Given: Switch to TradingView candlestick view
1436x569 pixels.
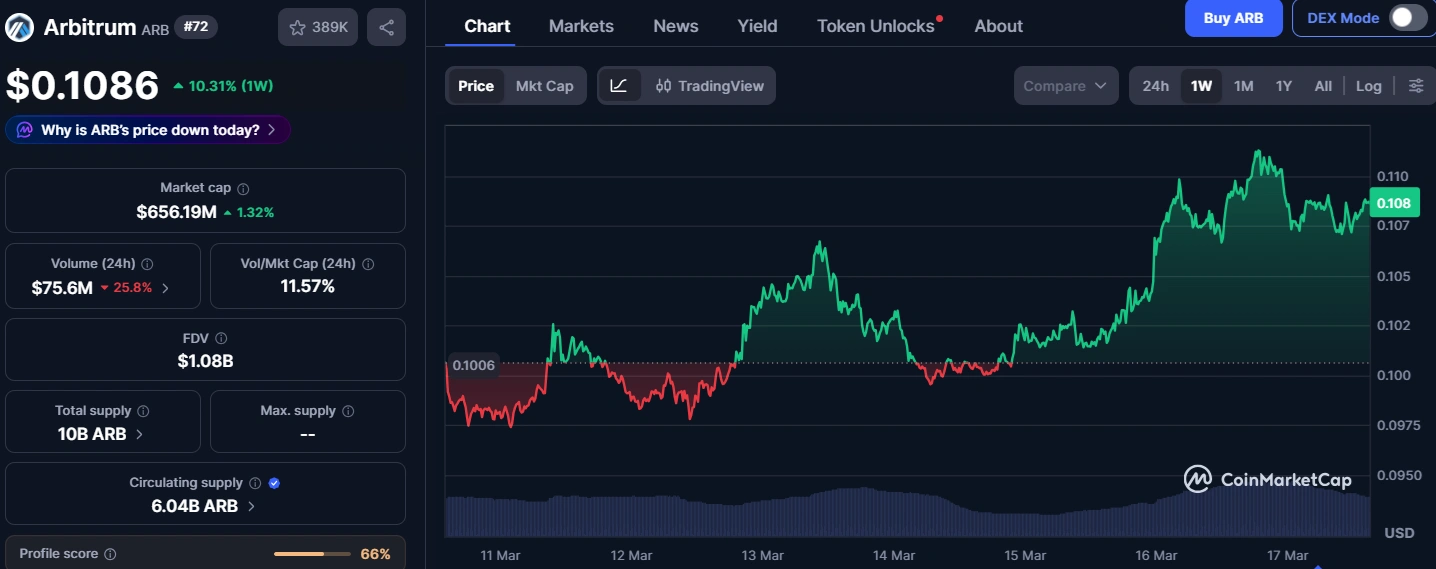Looking at the screenshot, I should (710, 86).
